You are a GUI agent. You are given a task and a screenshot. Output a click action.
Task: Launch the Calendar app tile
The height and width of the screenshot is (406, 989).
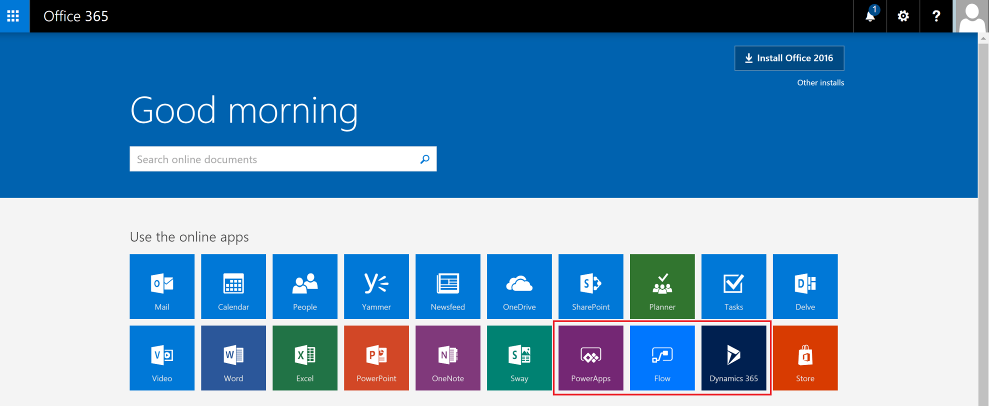click(x=233, y=286)
